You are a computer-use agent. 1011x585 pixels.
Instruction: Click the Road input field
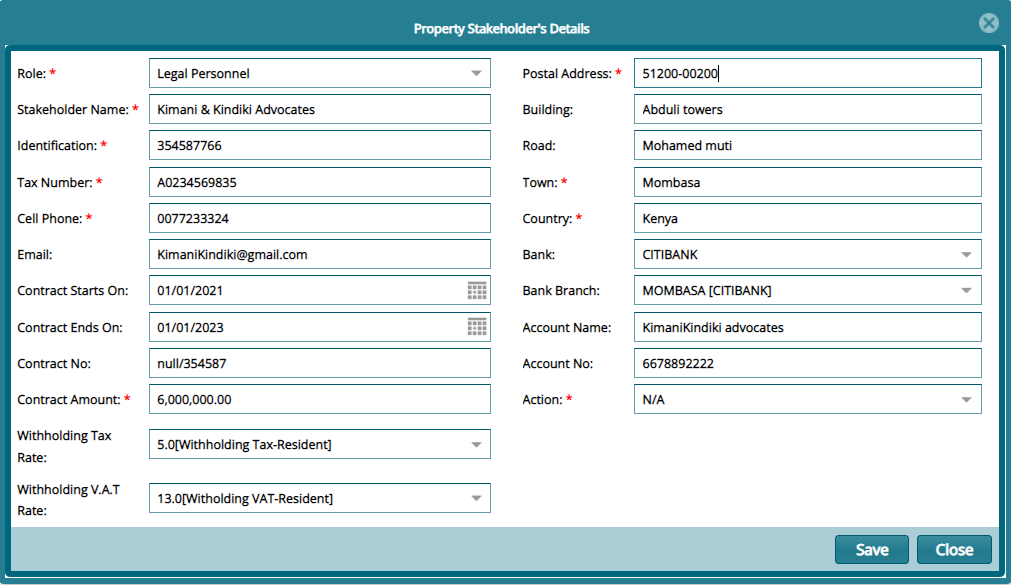pyautogui.click(x=808, y=146)
